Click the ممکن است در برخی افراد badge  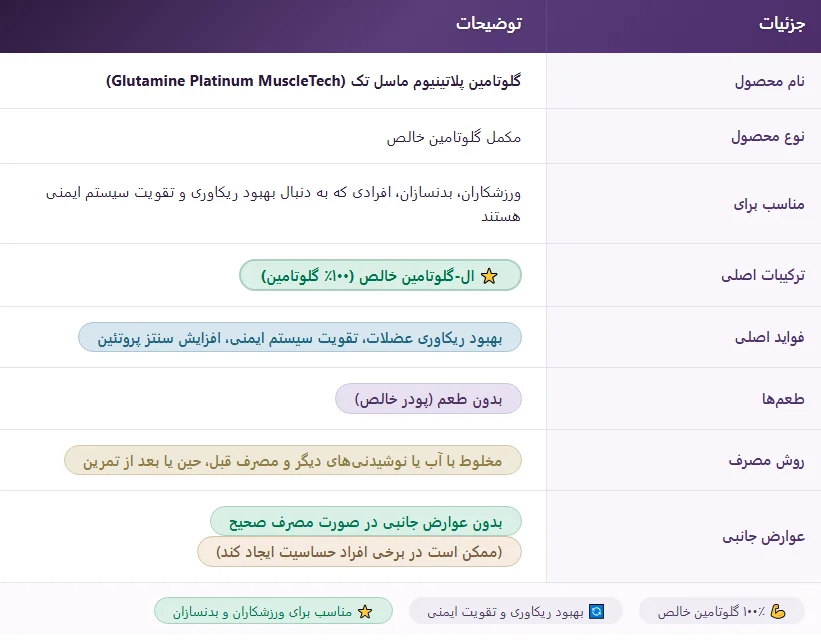click(x=360, y=551)
